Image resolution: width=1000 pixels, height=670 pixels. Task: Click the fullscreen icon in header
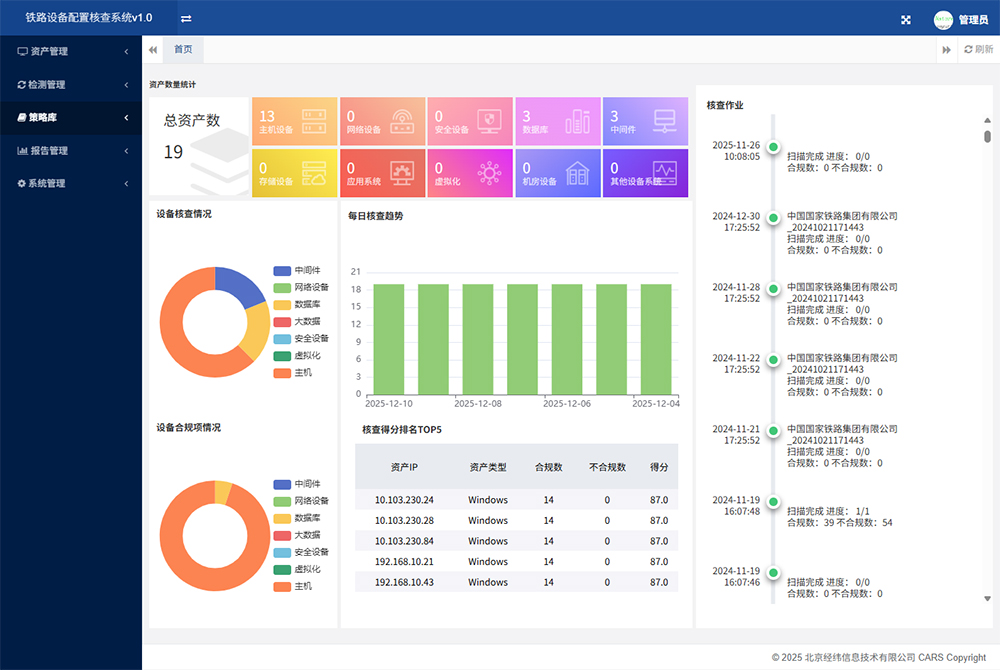906,19
